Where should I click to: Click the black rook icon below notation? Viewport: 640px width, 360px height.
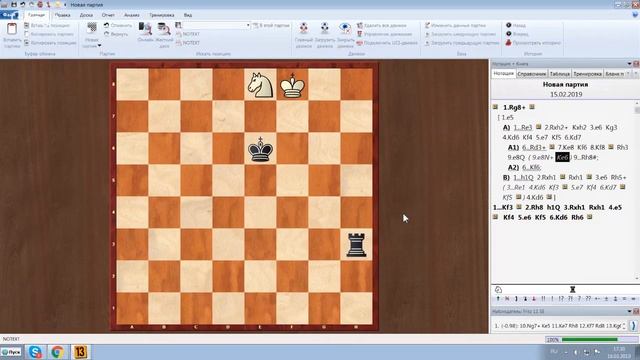572,289
